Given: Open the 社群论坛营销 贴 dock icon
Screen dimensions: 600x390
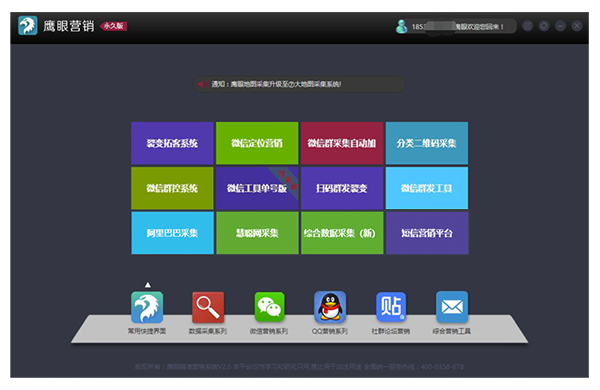Looking at the screenshot, I should click(x=391, y=307).
